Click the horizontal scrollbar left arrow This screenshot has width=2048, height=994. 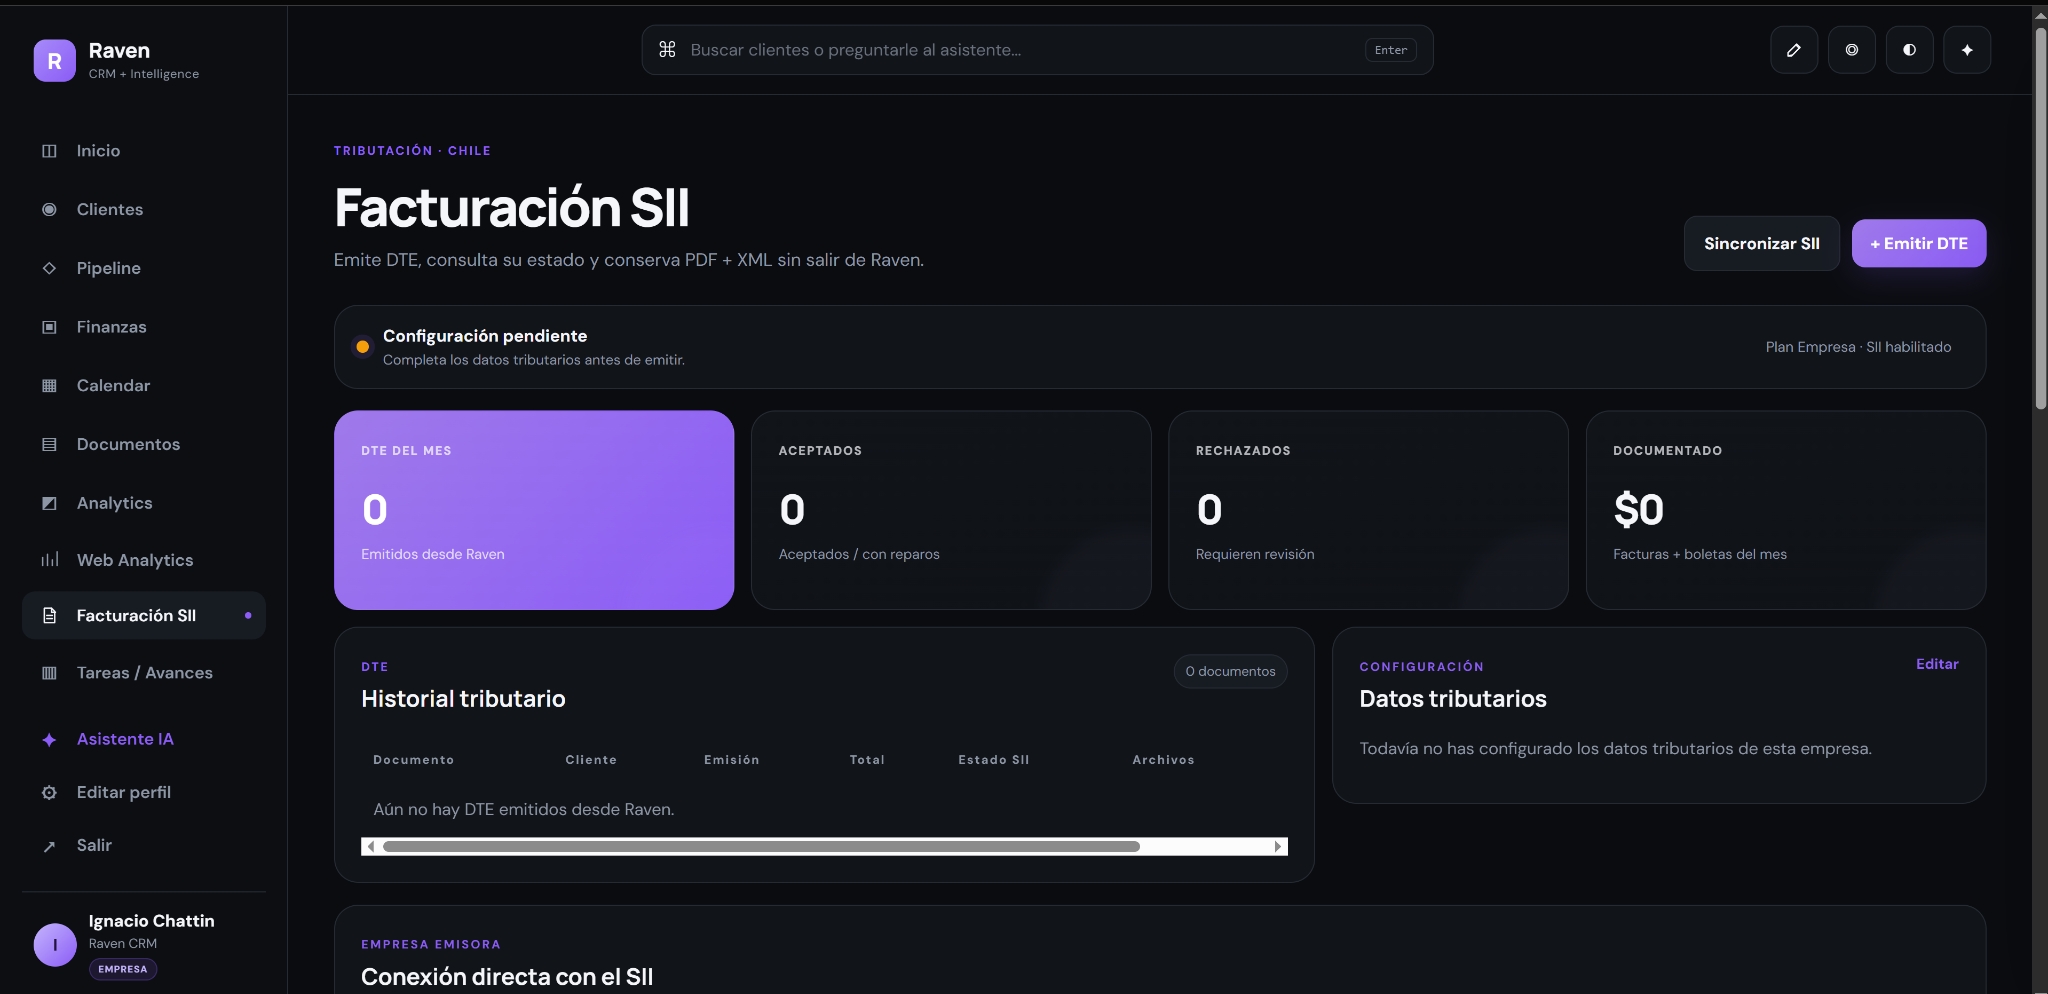pyautogui.click(x=371, y=847)
